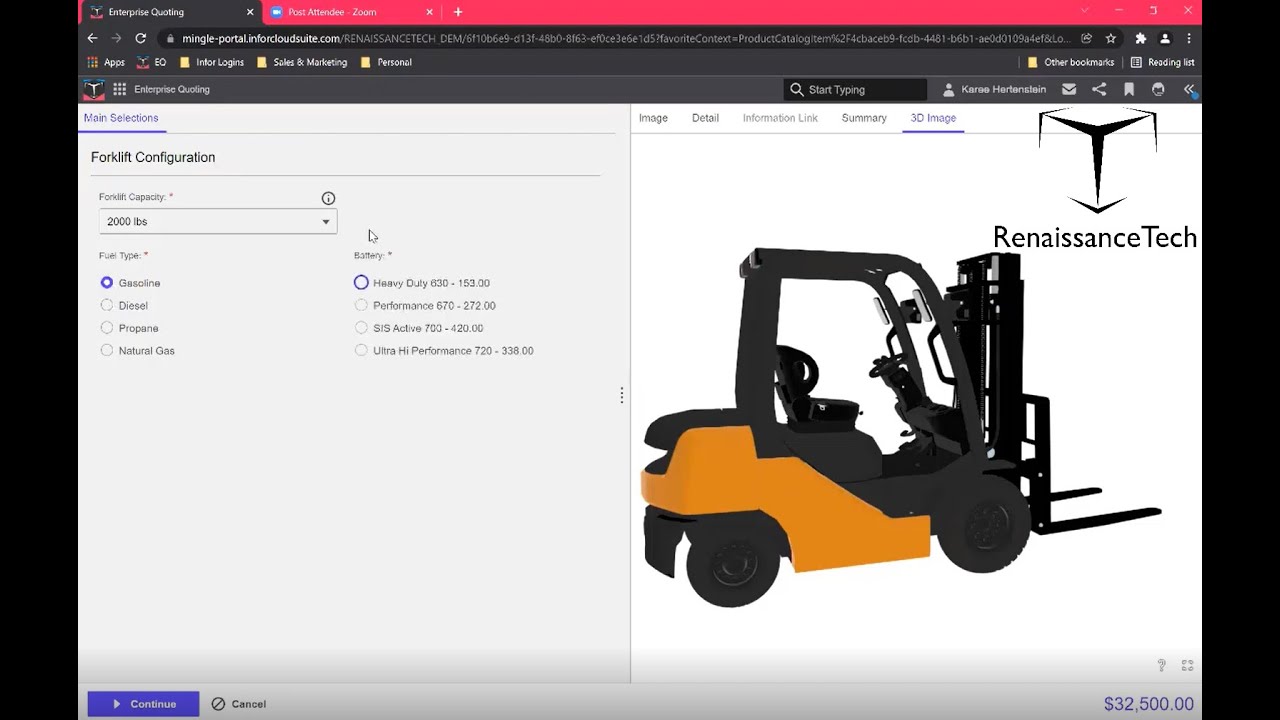Open EQ bookmark link
Screen dimensions: 1280x720
(x=152, y=62)
